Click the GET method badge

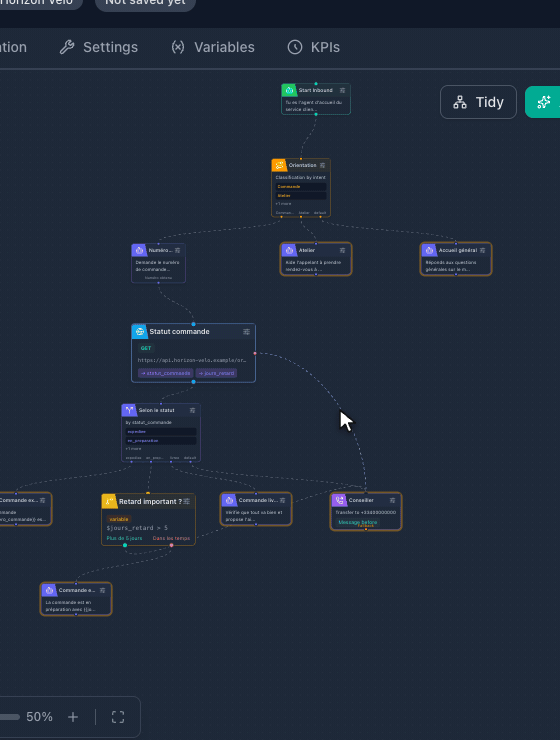pos(146,348)
